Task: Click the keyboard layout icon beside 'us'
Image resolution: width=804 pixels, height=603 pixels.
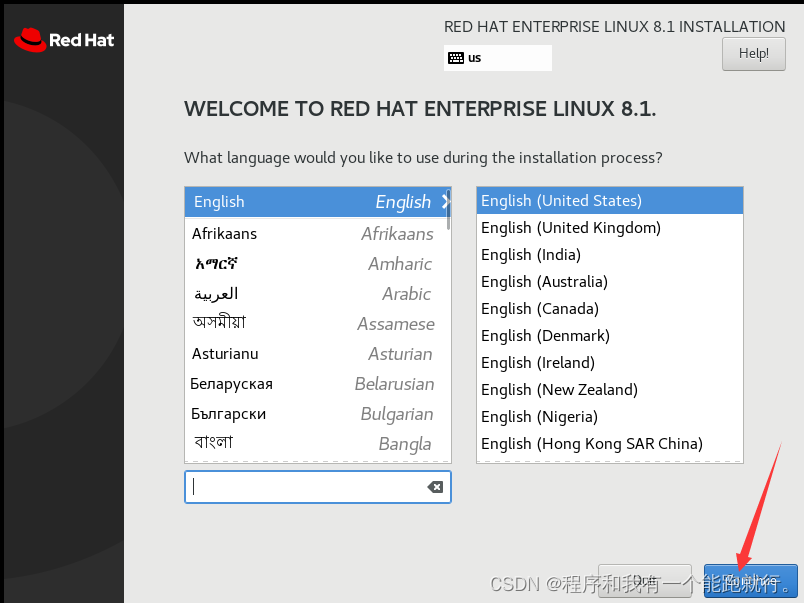Action: [x=455, y=58]
